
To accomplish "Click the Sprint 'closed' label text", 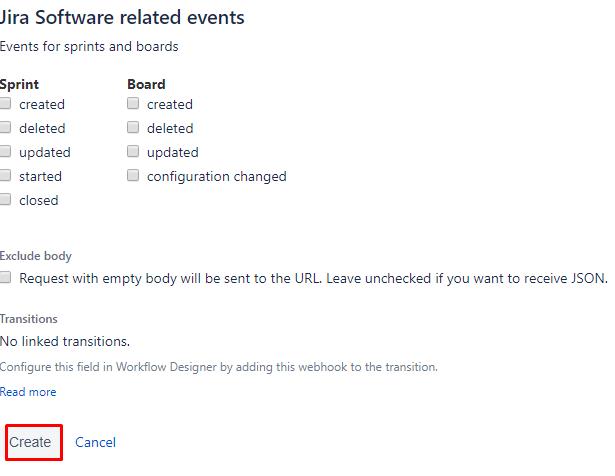I will click(x=39, y=200).
